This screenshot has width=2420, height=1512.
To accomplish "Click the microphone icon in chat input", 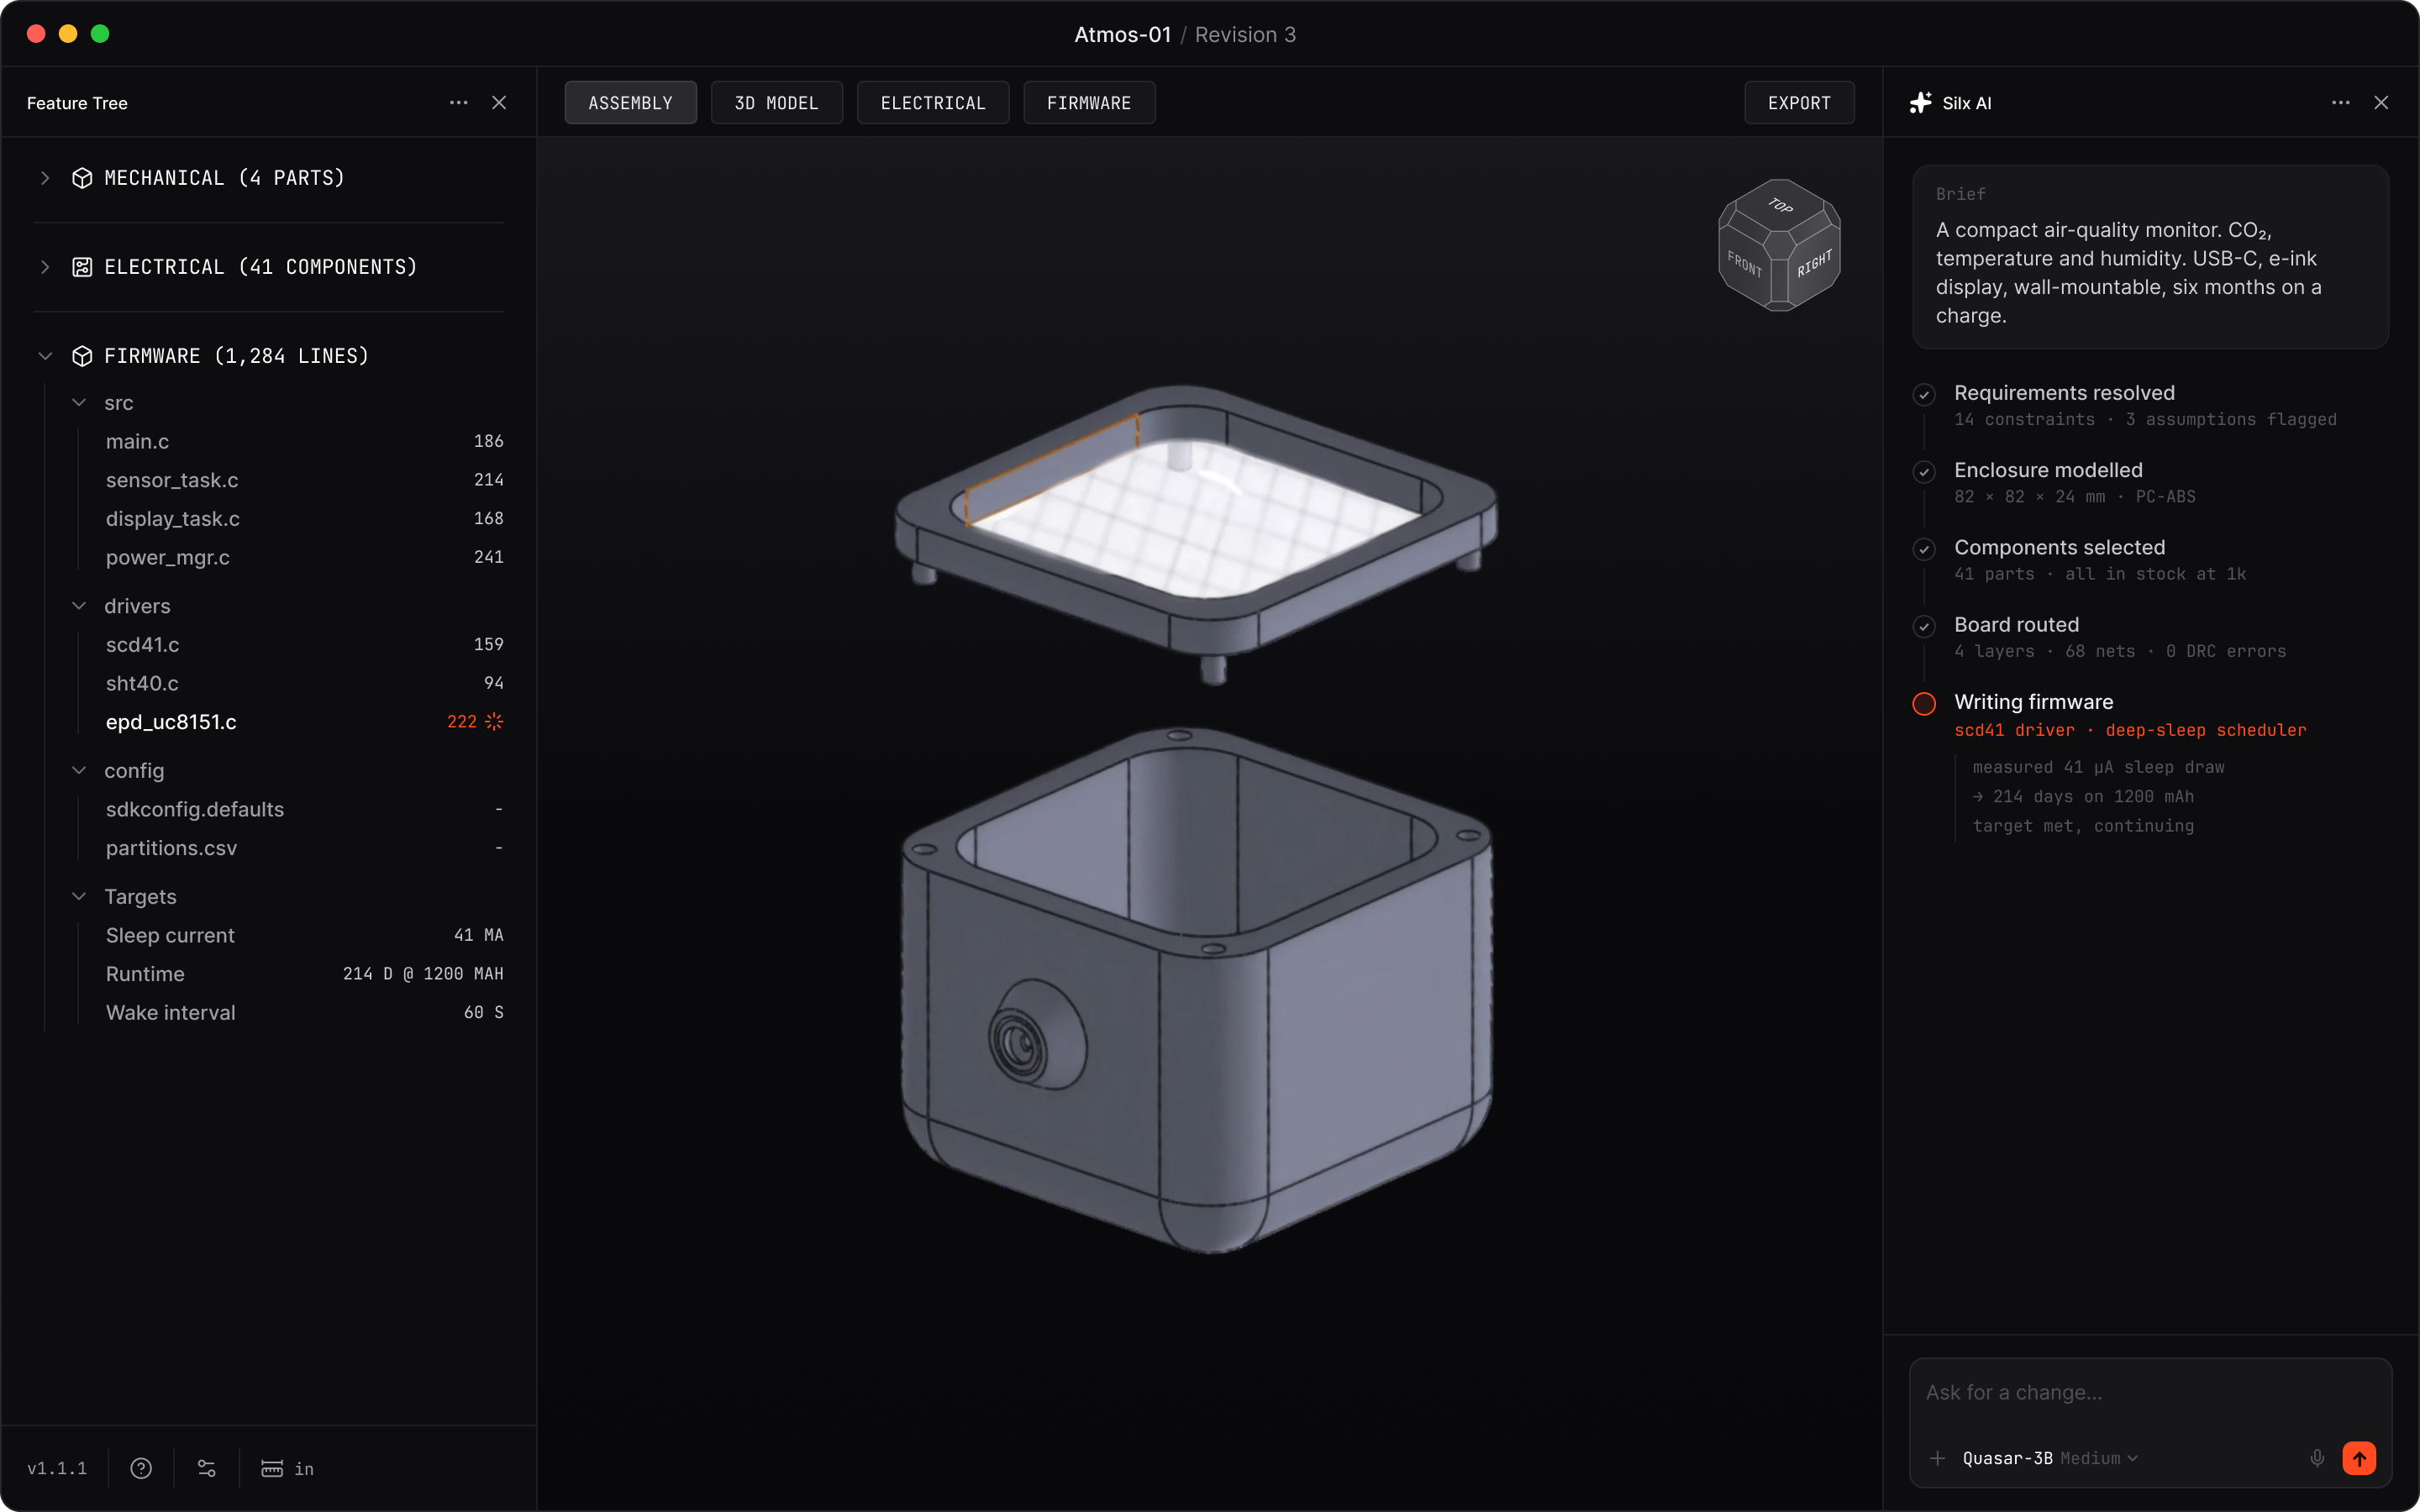I will coord(2316,1458).
